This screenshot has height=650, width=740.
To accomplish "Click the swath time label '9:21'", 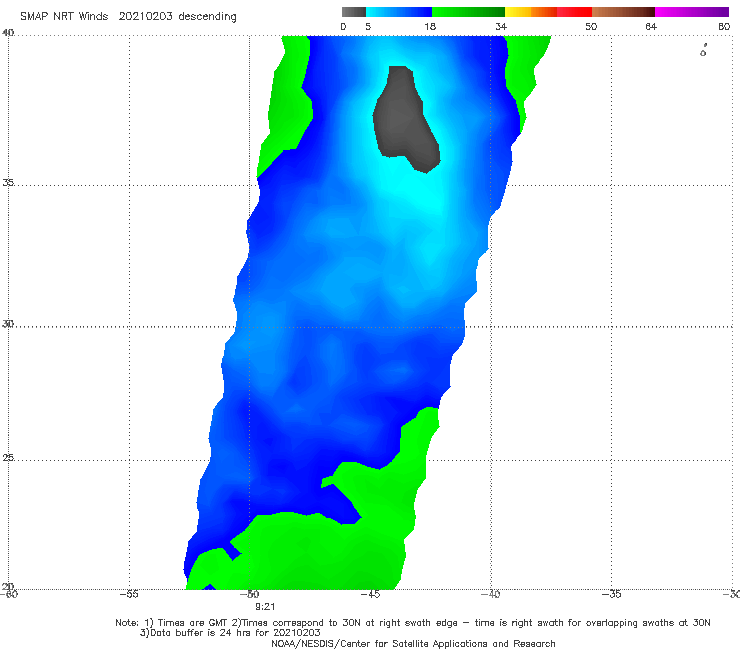I will (265, 607).
